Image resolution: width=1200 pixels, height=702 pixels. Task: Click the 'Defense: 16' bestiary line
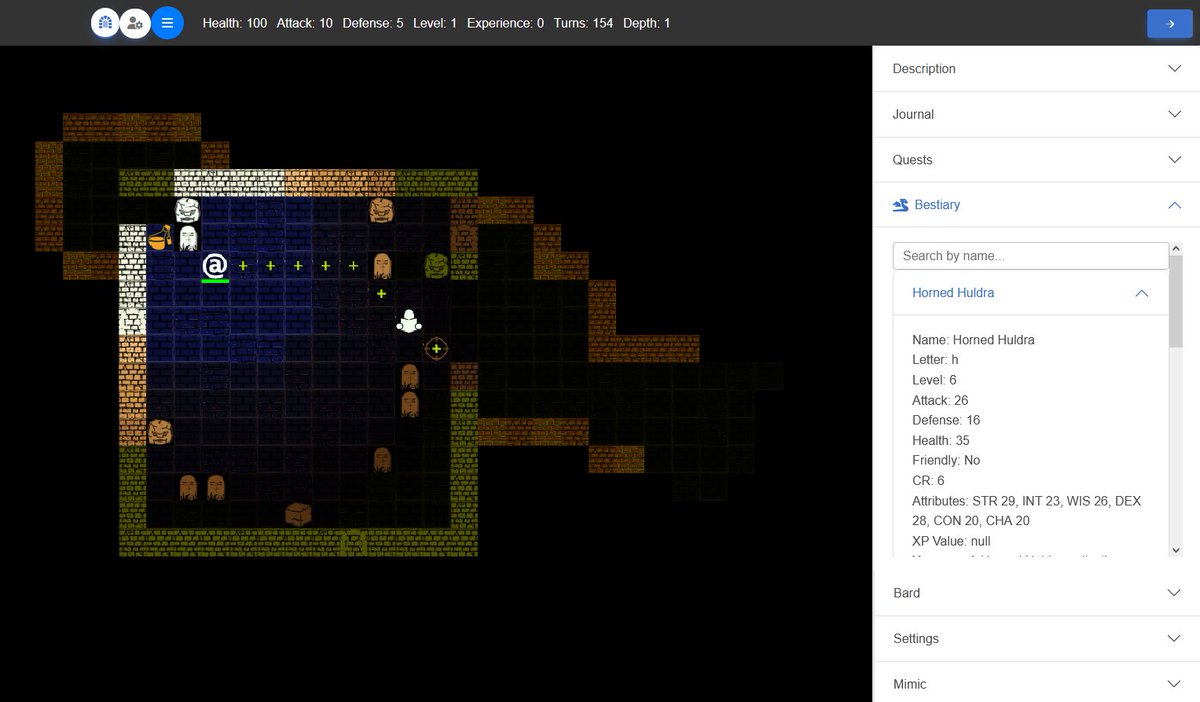coord(946,420)
